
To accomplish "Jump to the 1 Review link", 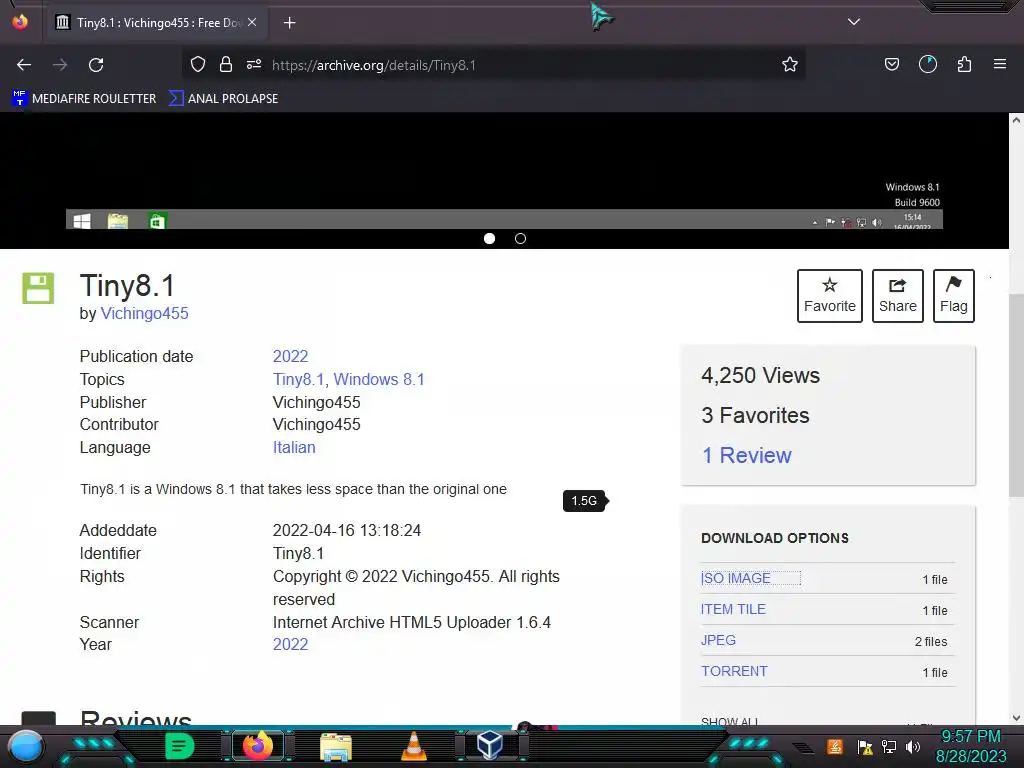I will (x=746, y=455).
